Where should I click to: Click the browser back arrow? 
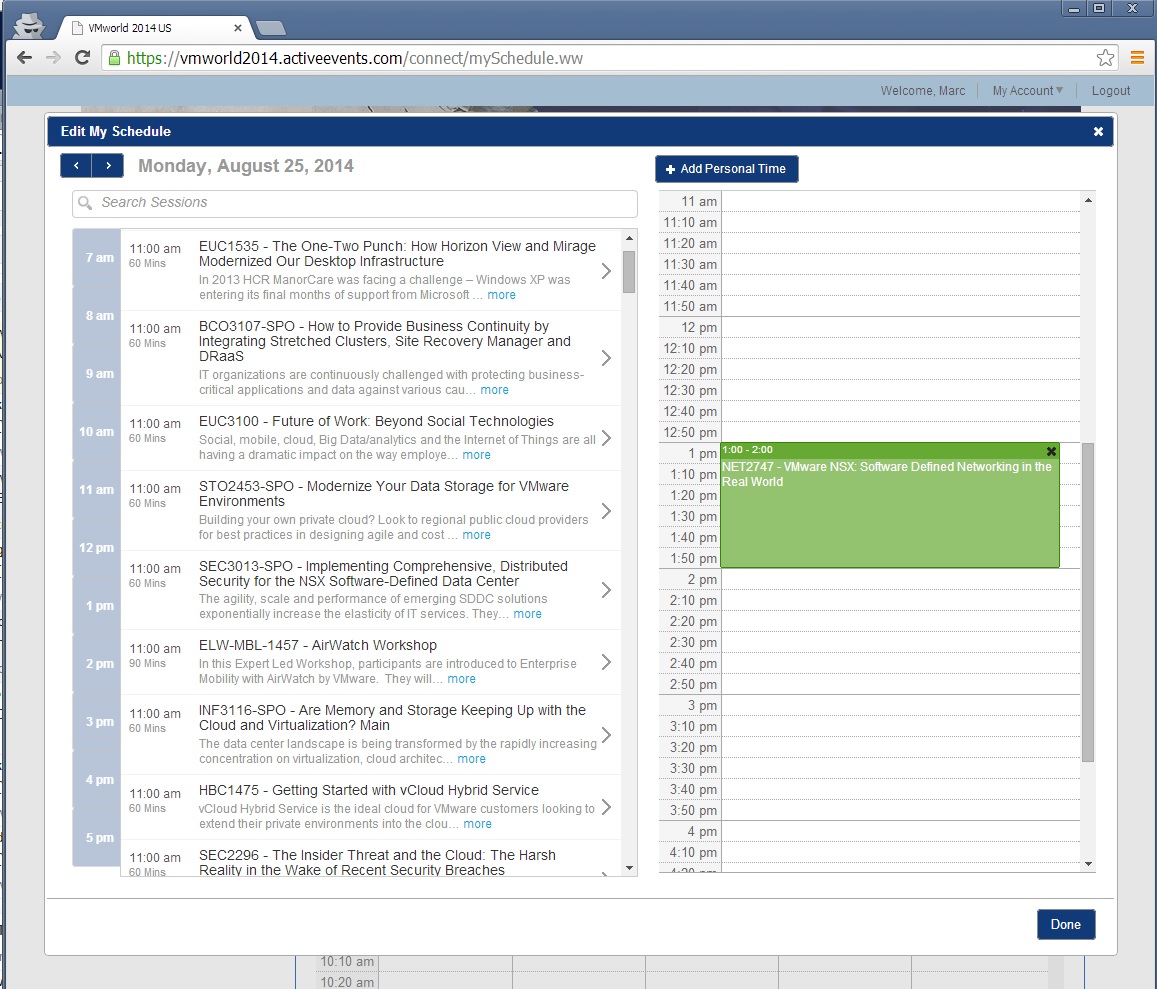pos(25,58)
